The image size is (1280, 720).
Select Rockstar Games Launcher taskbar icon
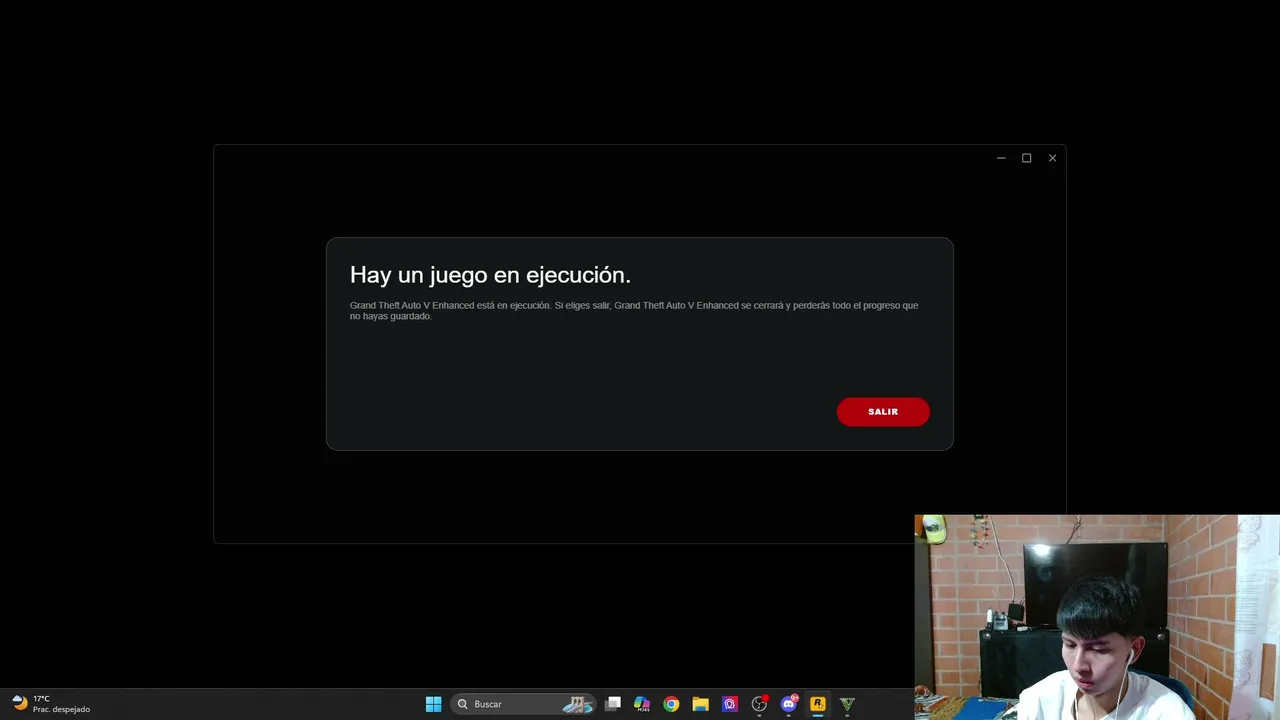click(818, 704)
